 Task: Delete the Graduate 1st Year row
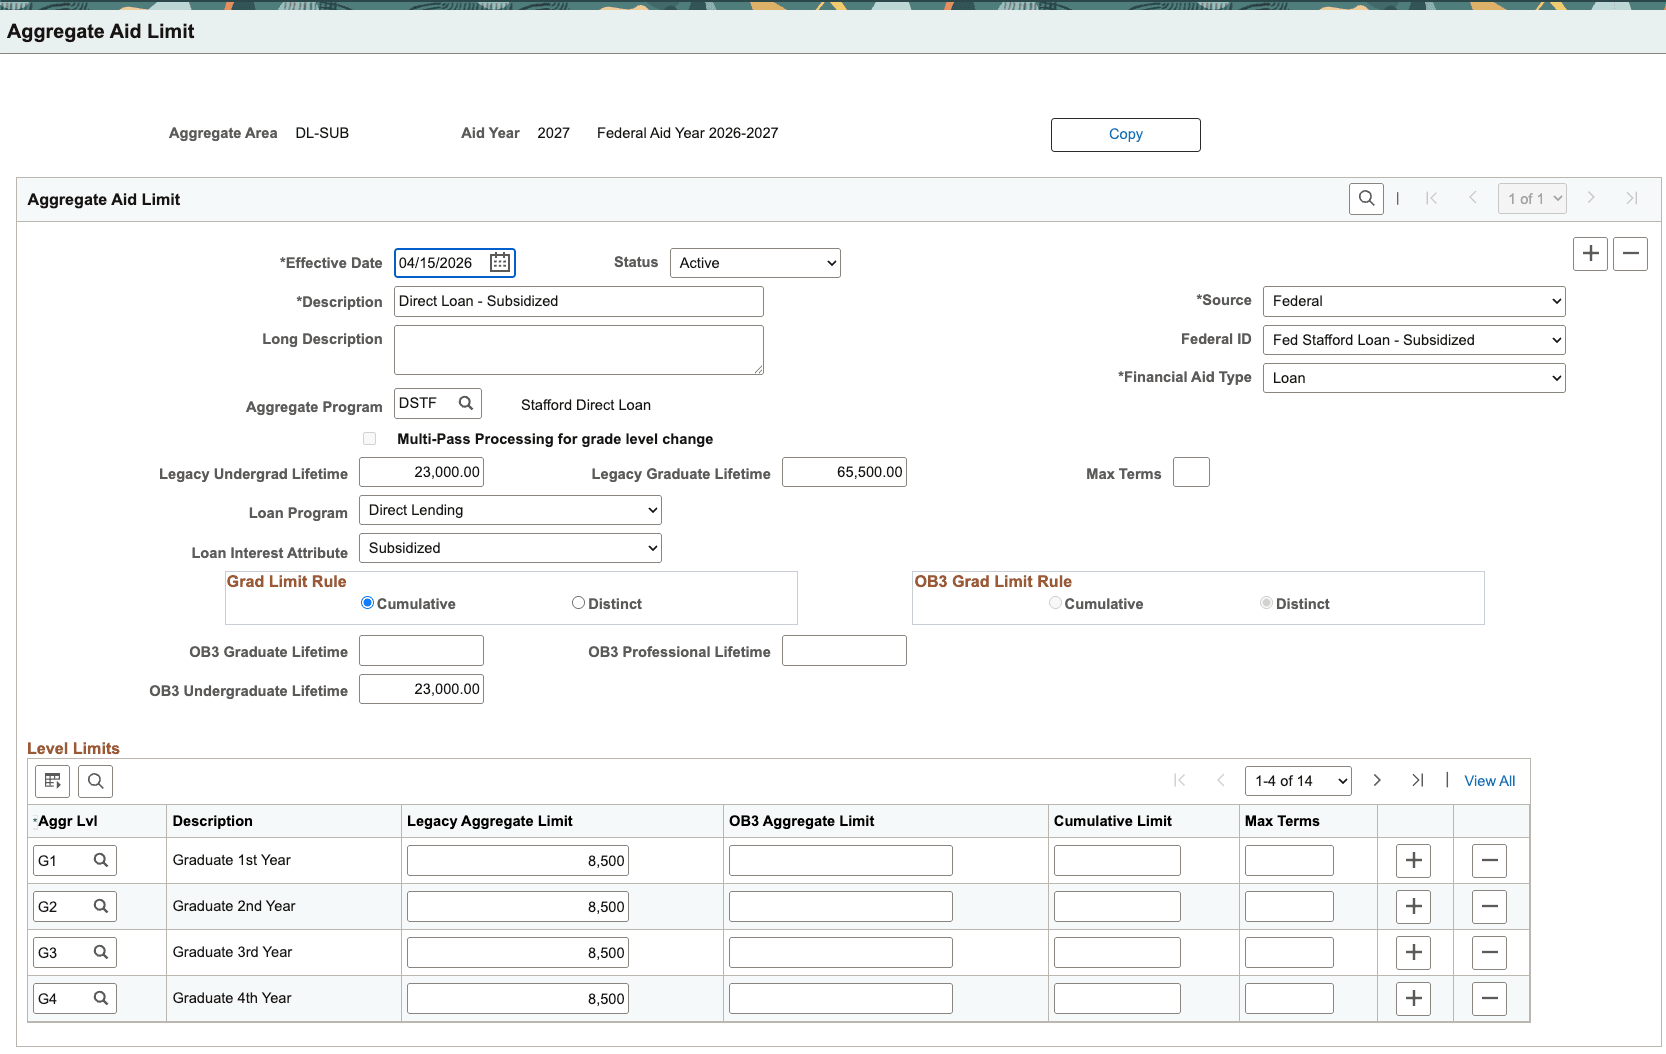tap(1489, 861)
